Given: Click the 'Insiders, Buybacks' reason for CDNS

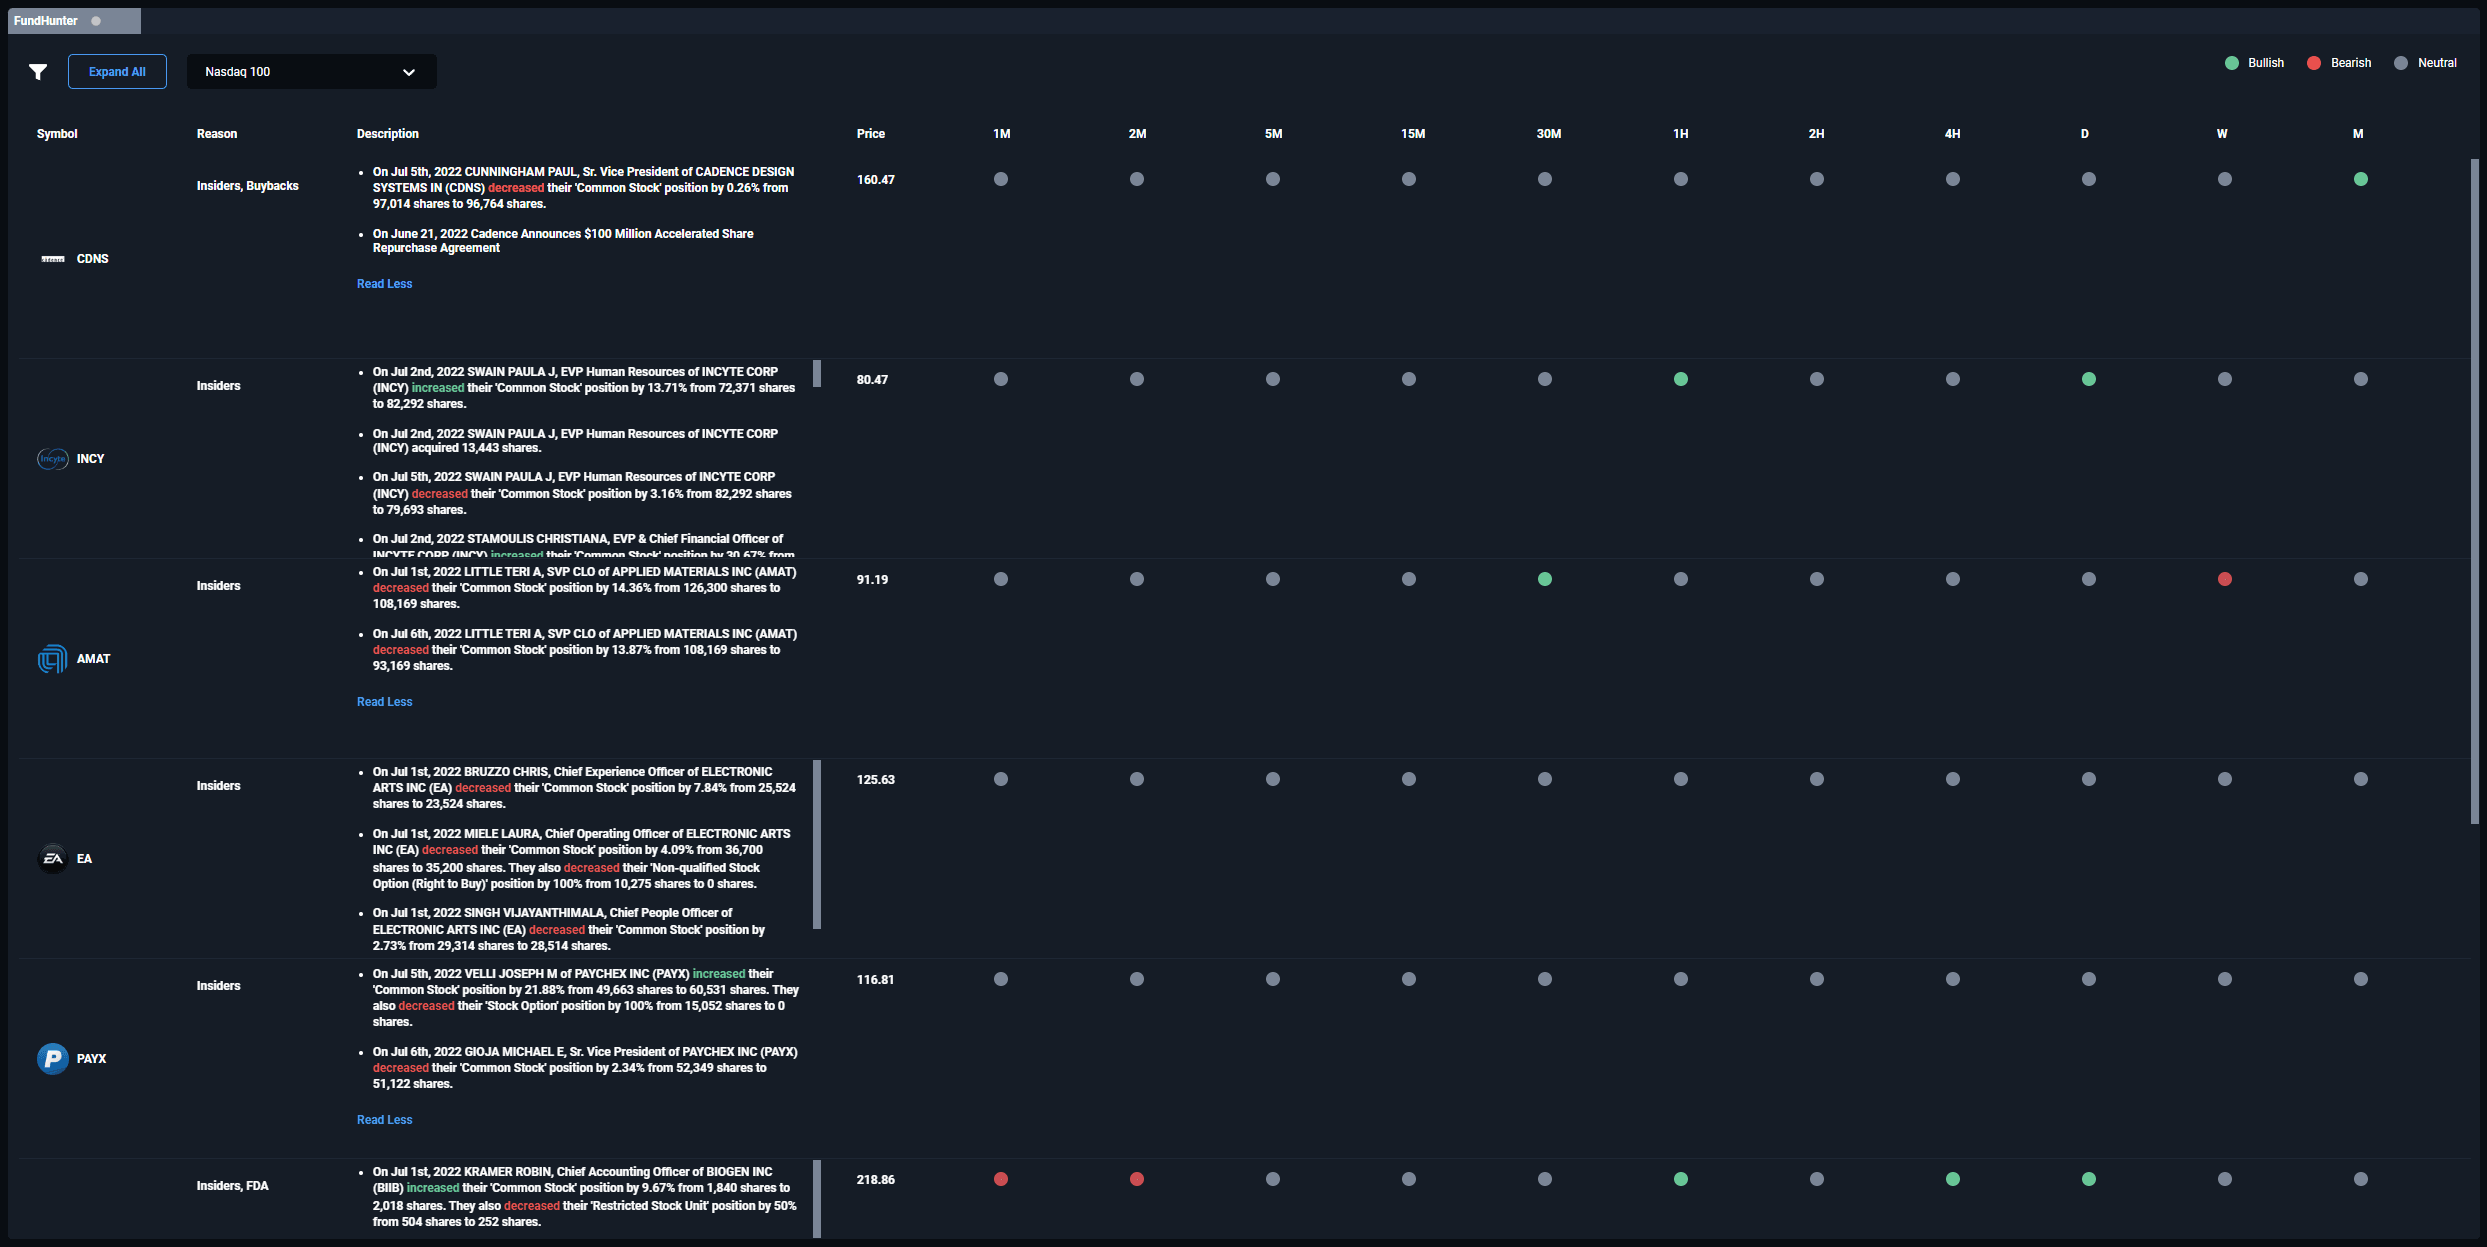Looking at the screenshot, I should pos(248,186).
